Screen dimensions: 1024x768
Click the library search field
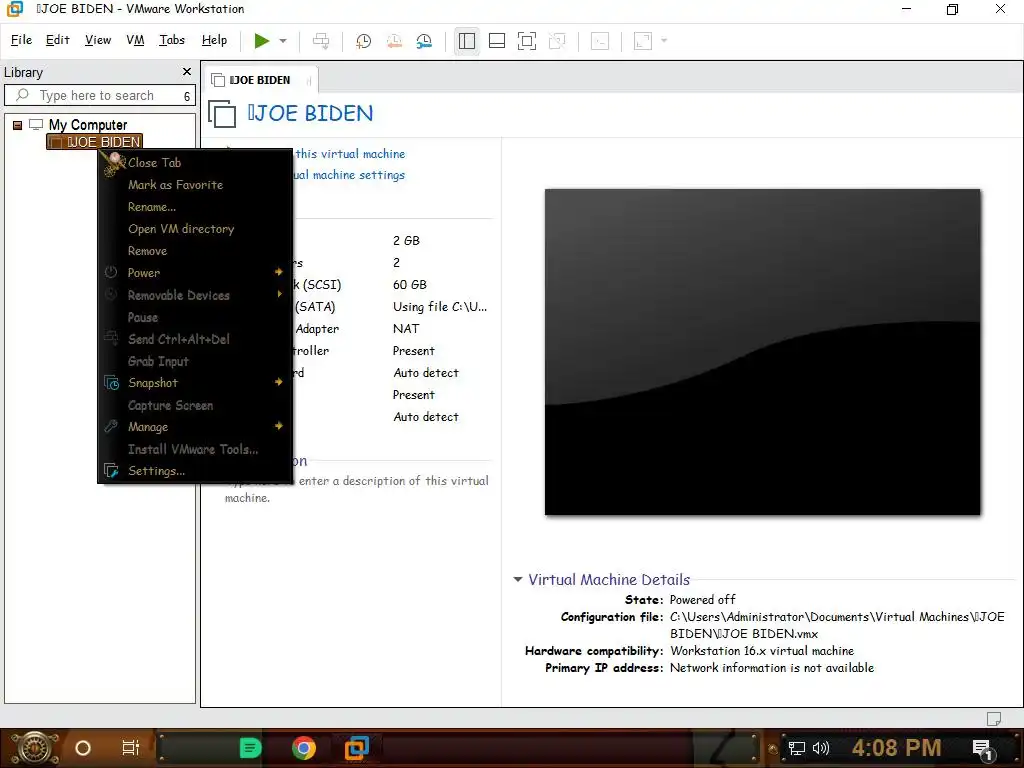click(x=98, y=95)
